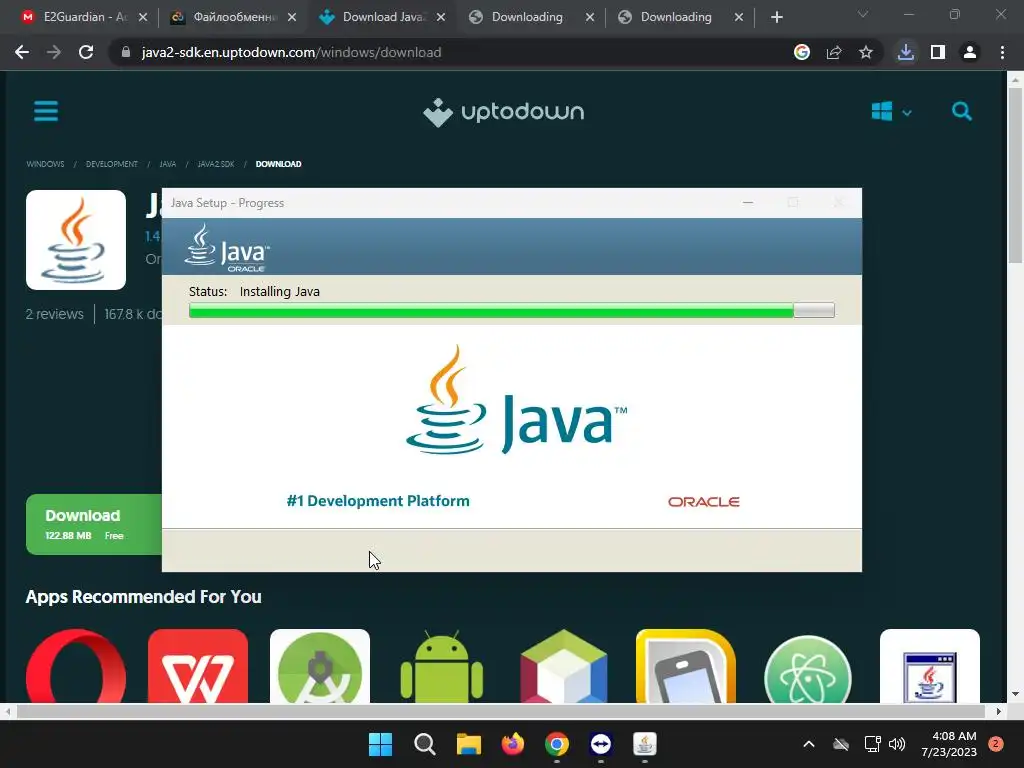Open a new Chrome tab
The image size is (1024, 768).
pyautogui.click(x=776, y=17)
